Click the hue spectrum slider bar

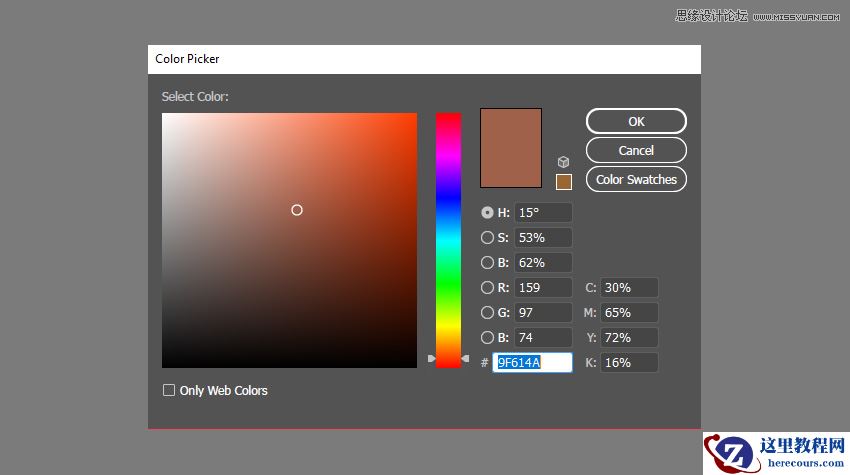coord(448,240)
